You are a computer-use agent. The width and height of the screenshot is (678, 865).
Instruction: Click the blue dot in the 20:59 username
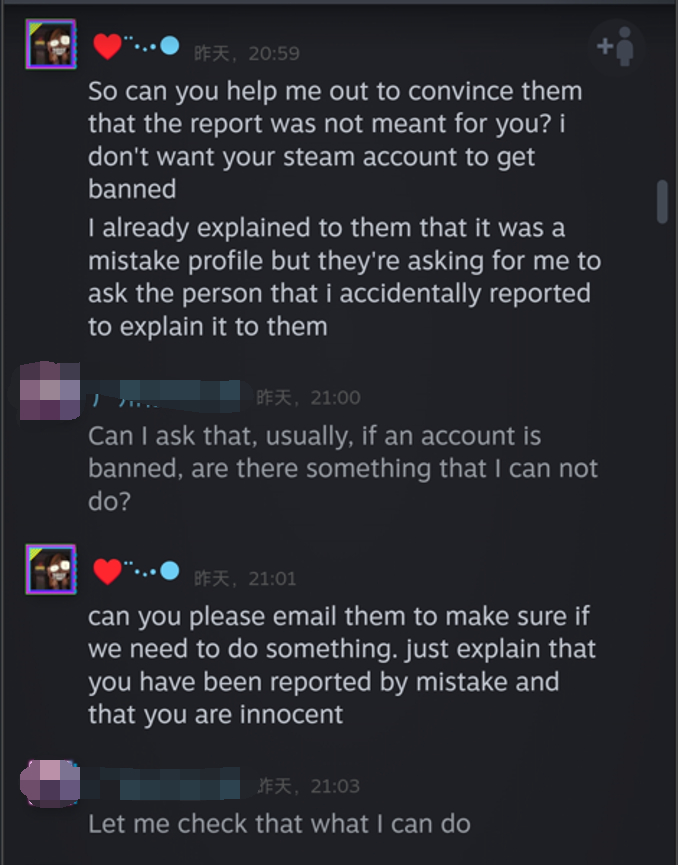click(170, 45)
